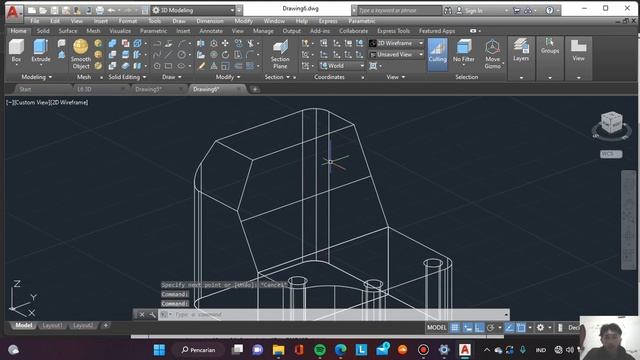Click the New file icon in Quick Access toolbar

pos(32,10)
